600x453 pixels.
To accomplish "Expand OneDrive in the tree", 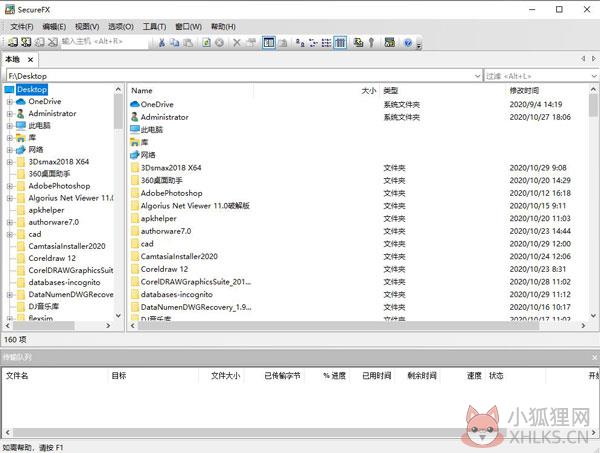I will coord(10,101).
